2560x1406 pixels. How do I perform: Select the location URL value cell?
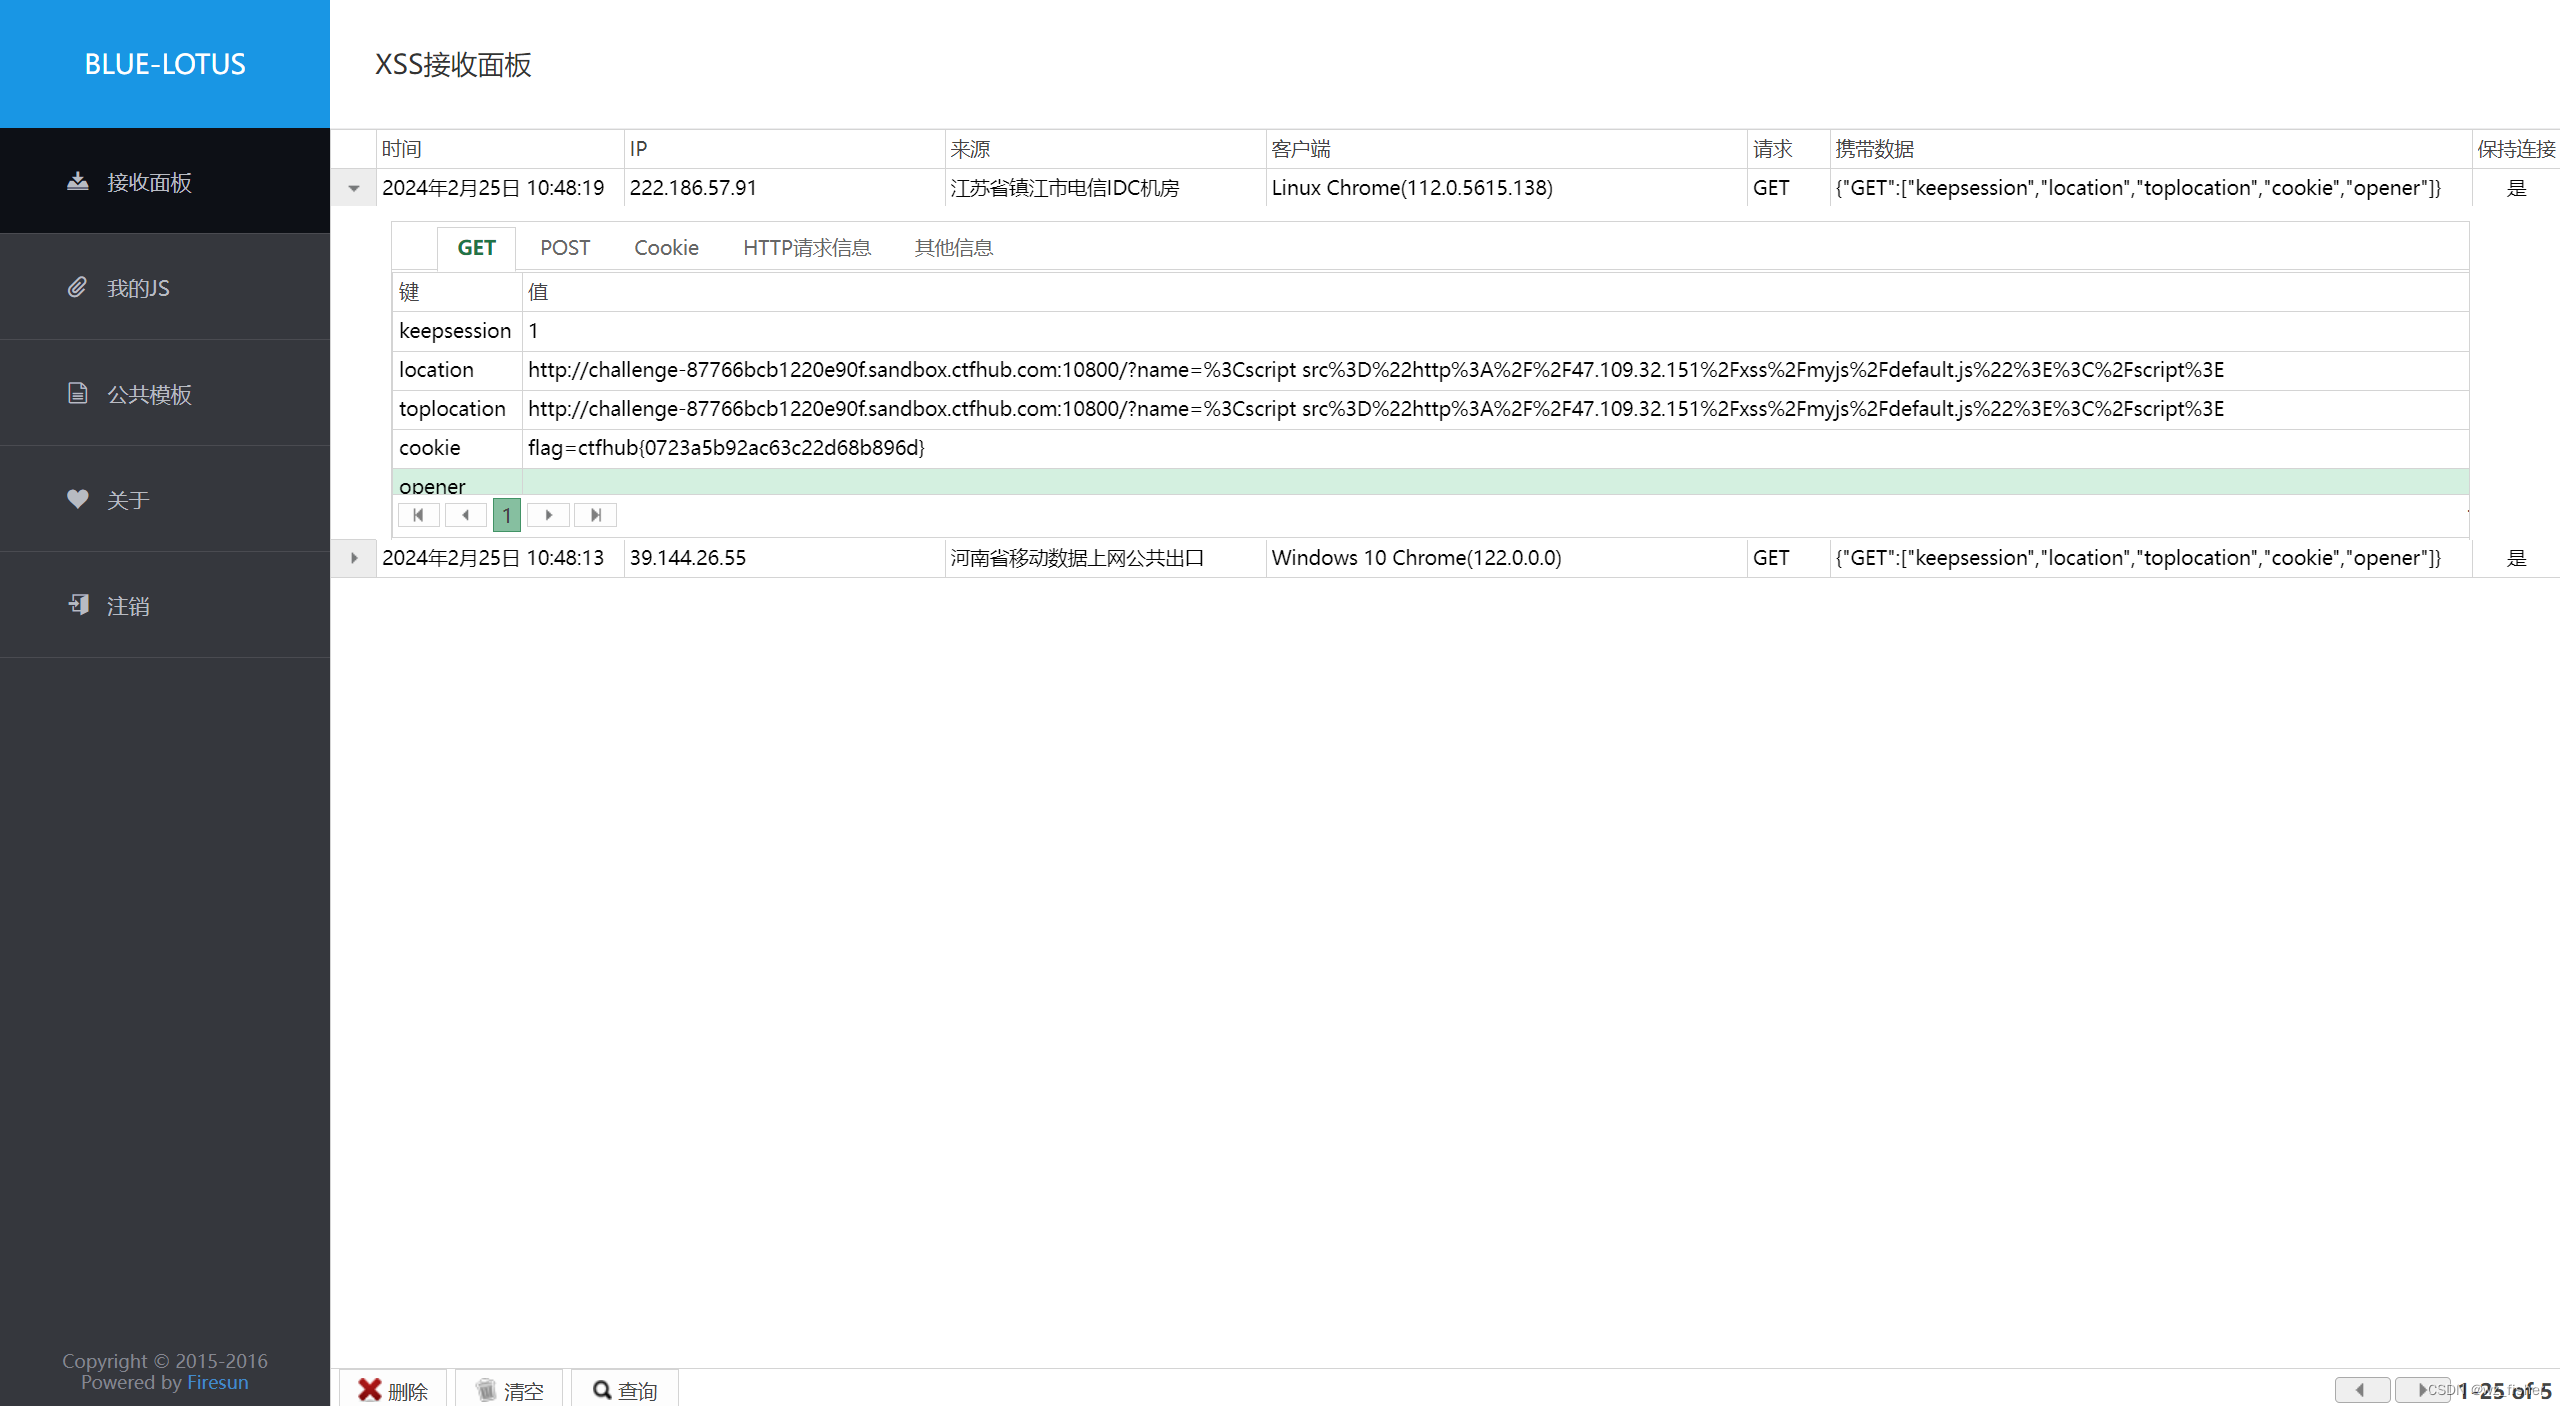click(x=1496, y=370)
